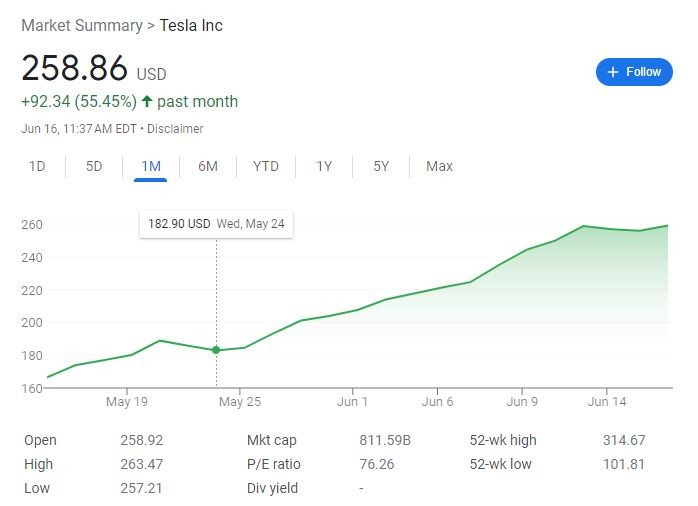The height and width of the screenshot is (506, 698).
Task: Open the Market Summary breadcrumb link
Action: [81, 25]
